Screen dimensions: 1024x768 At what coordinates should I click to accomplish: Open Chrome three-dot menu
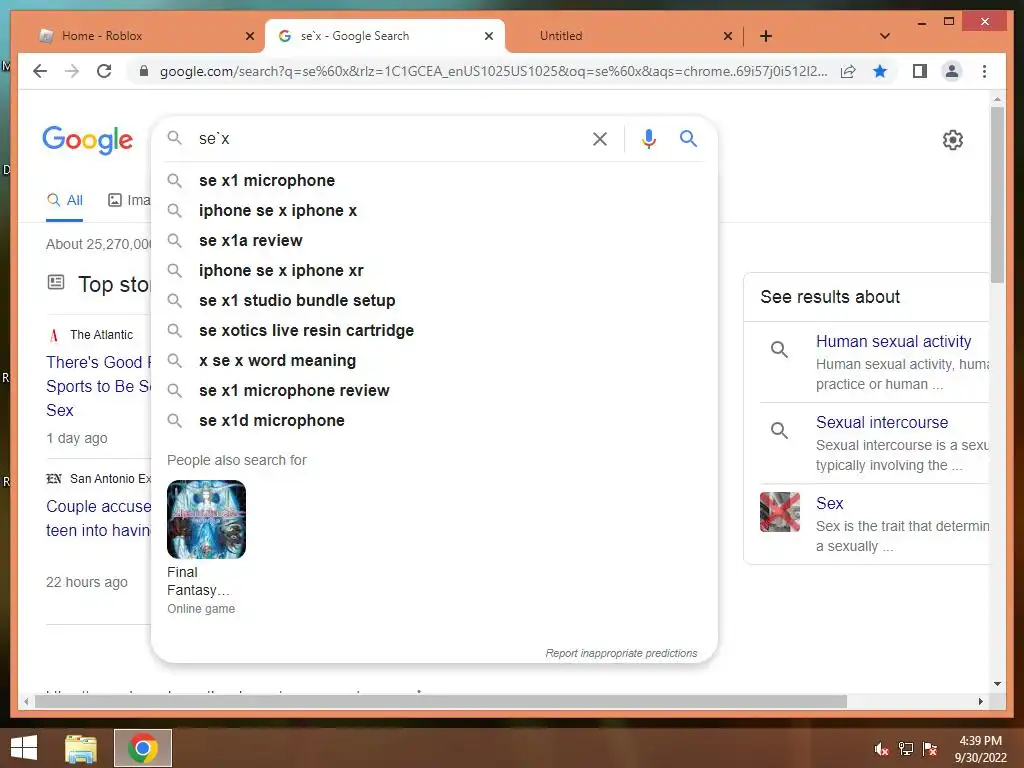(x=984, y=71)
